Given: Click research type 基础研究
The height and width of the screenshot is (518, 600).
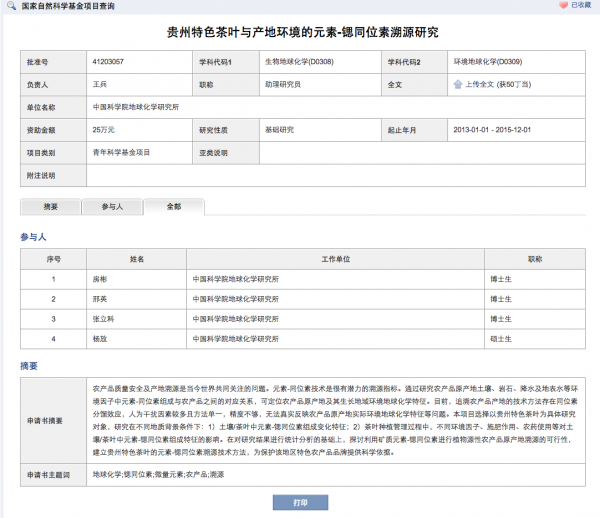Looking at the screenshot, I should click(279, 130).
